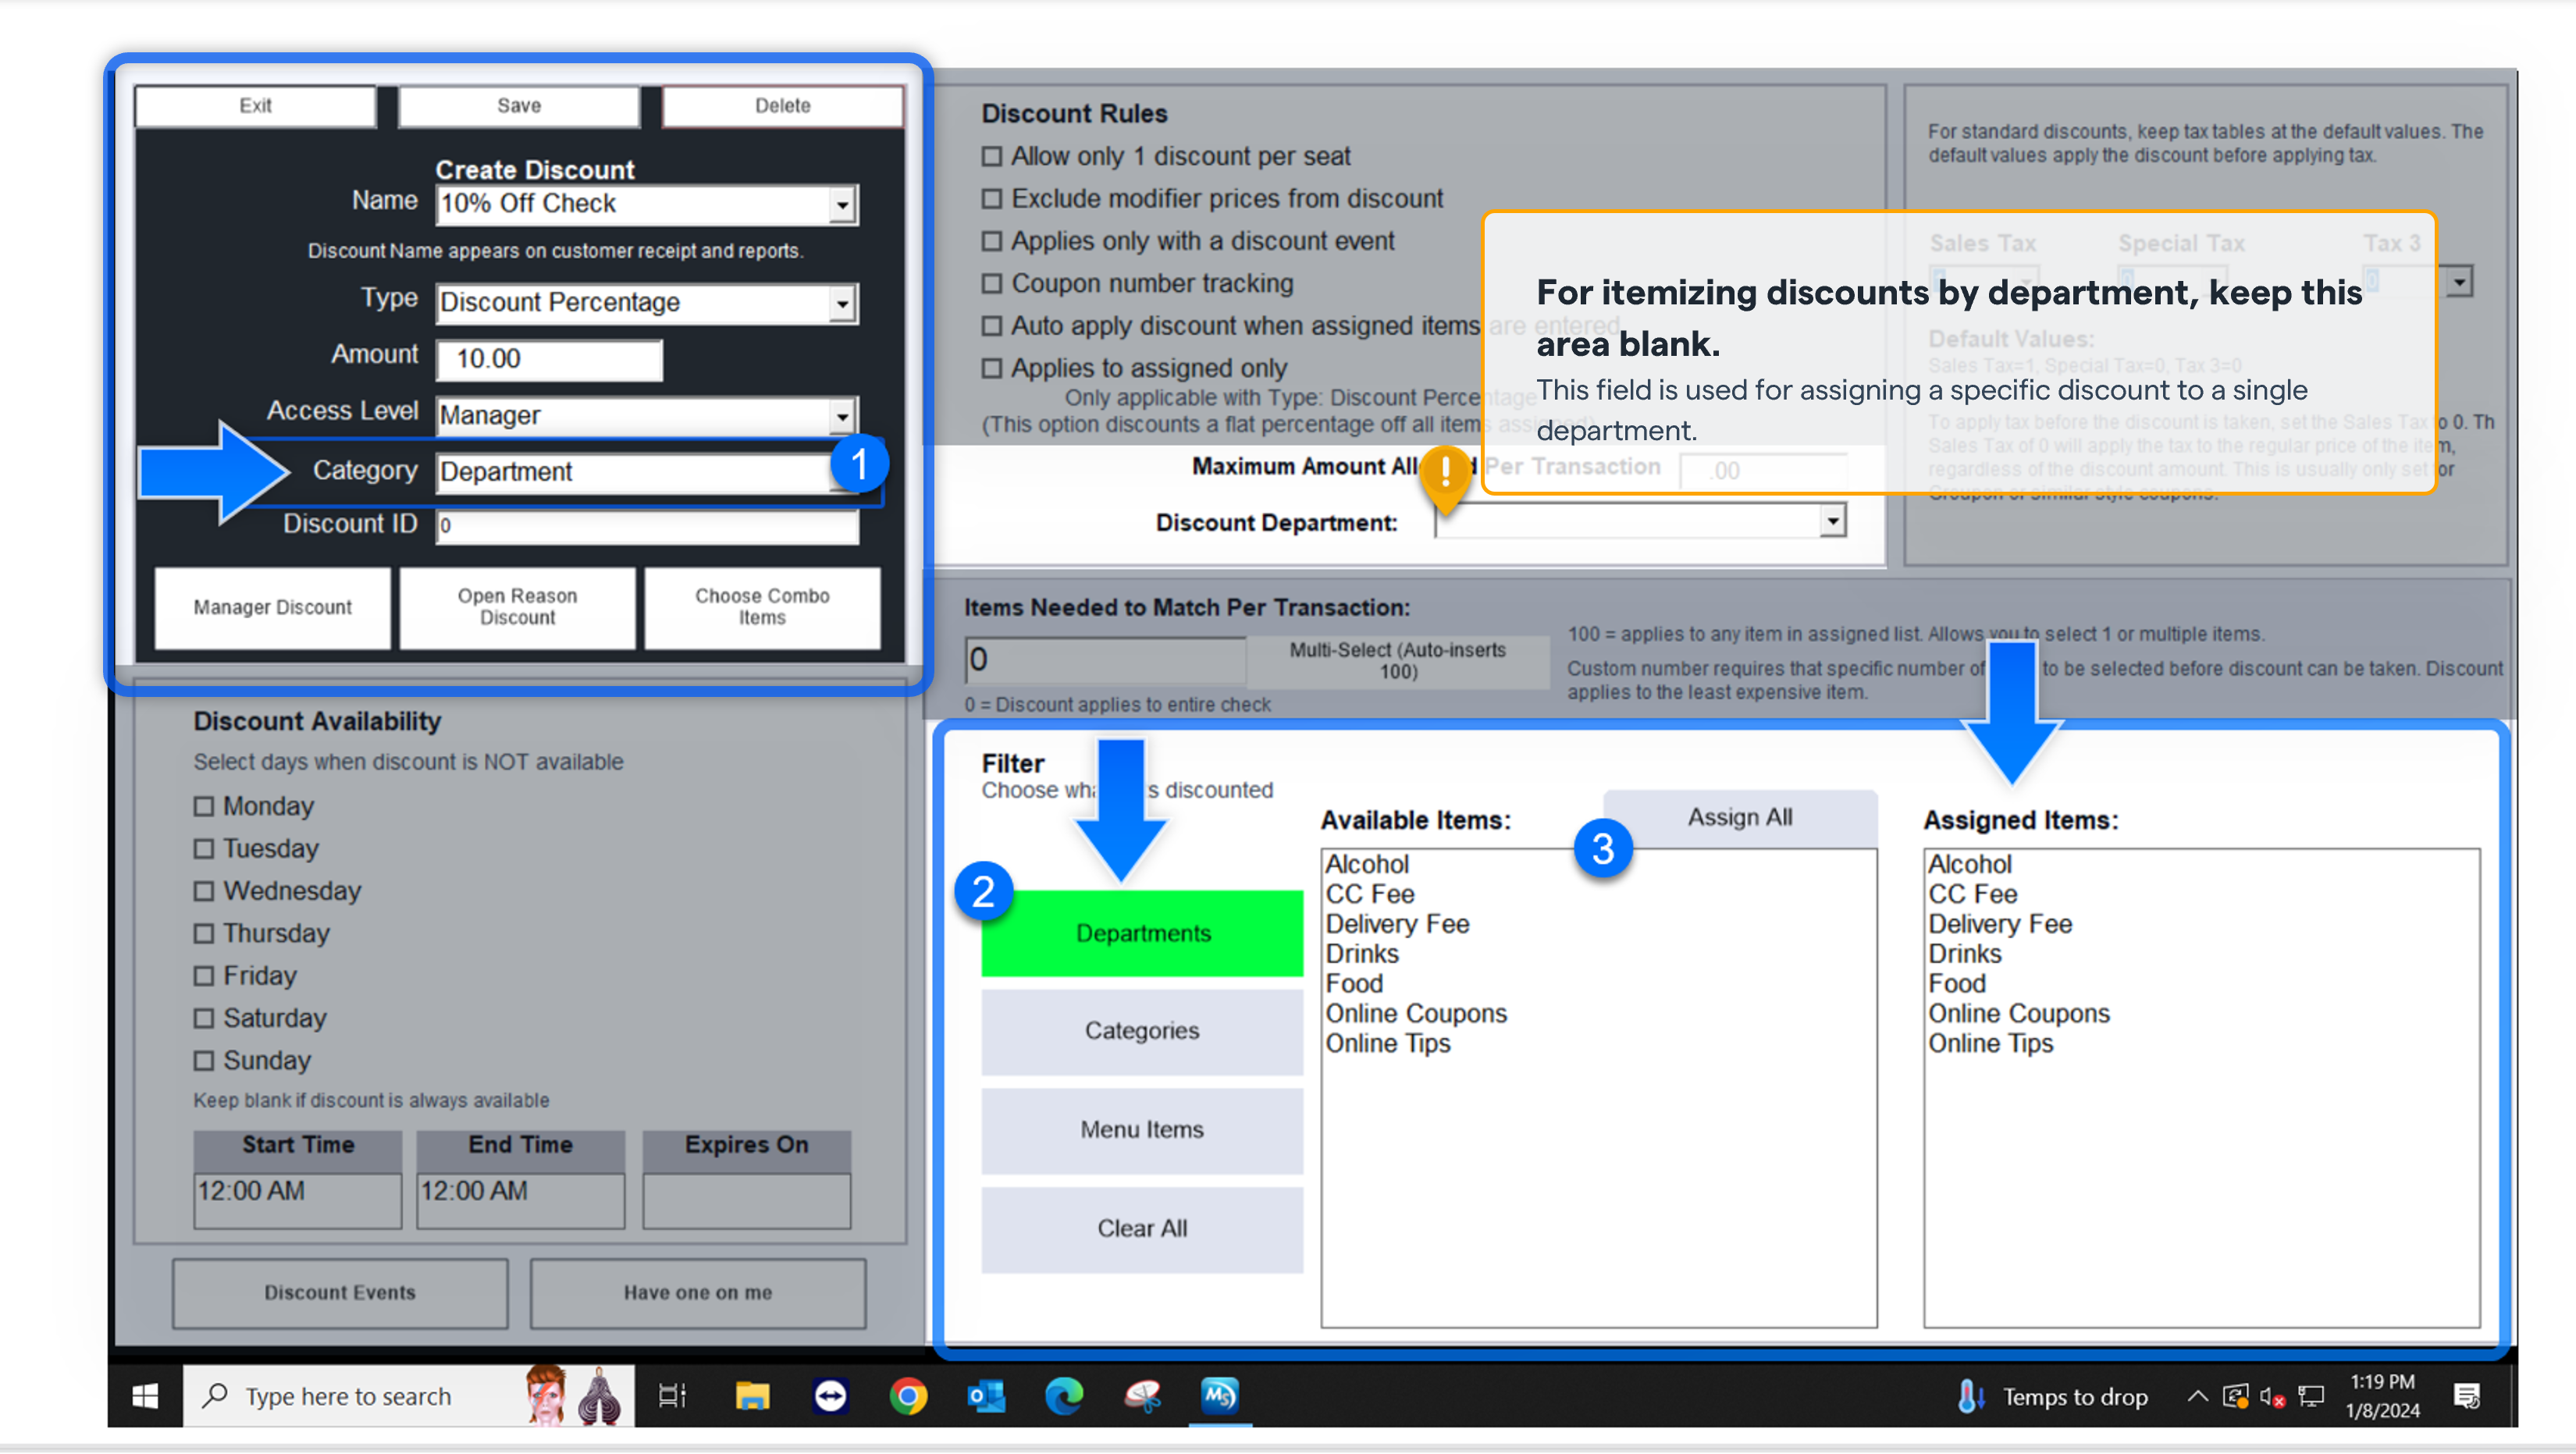
Task: Open Microsoft Edge from the taskbar
Action: [1064, 1396]
